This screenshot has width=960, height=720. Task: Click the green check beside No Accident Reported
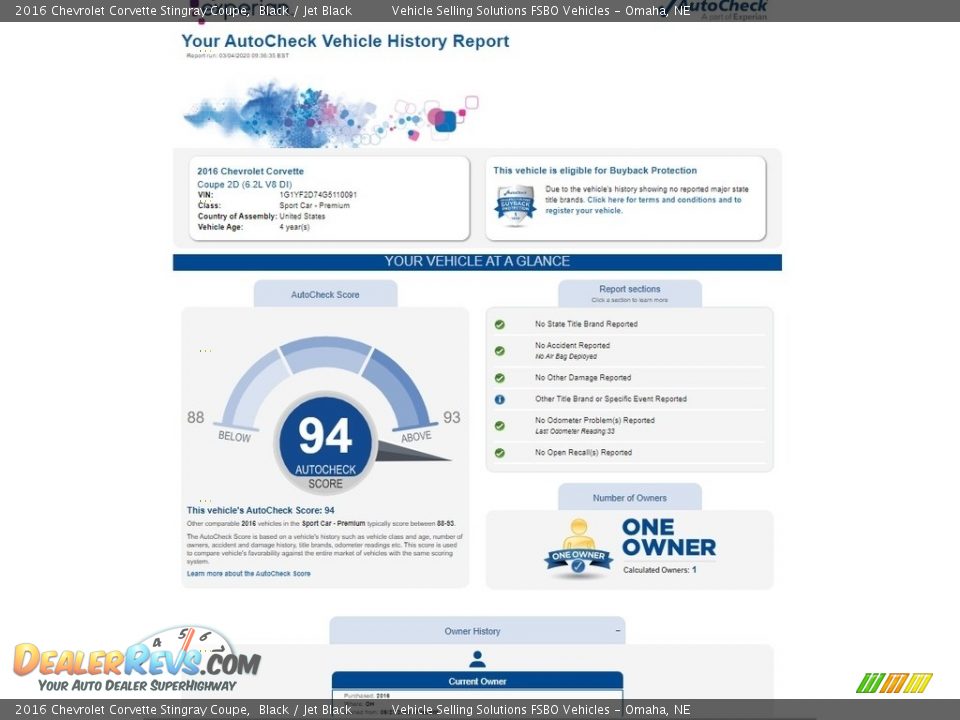pyautogui.click(x=500, y=351)
